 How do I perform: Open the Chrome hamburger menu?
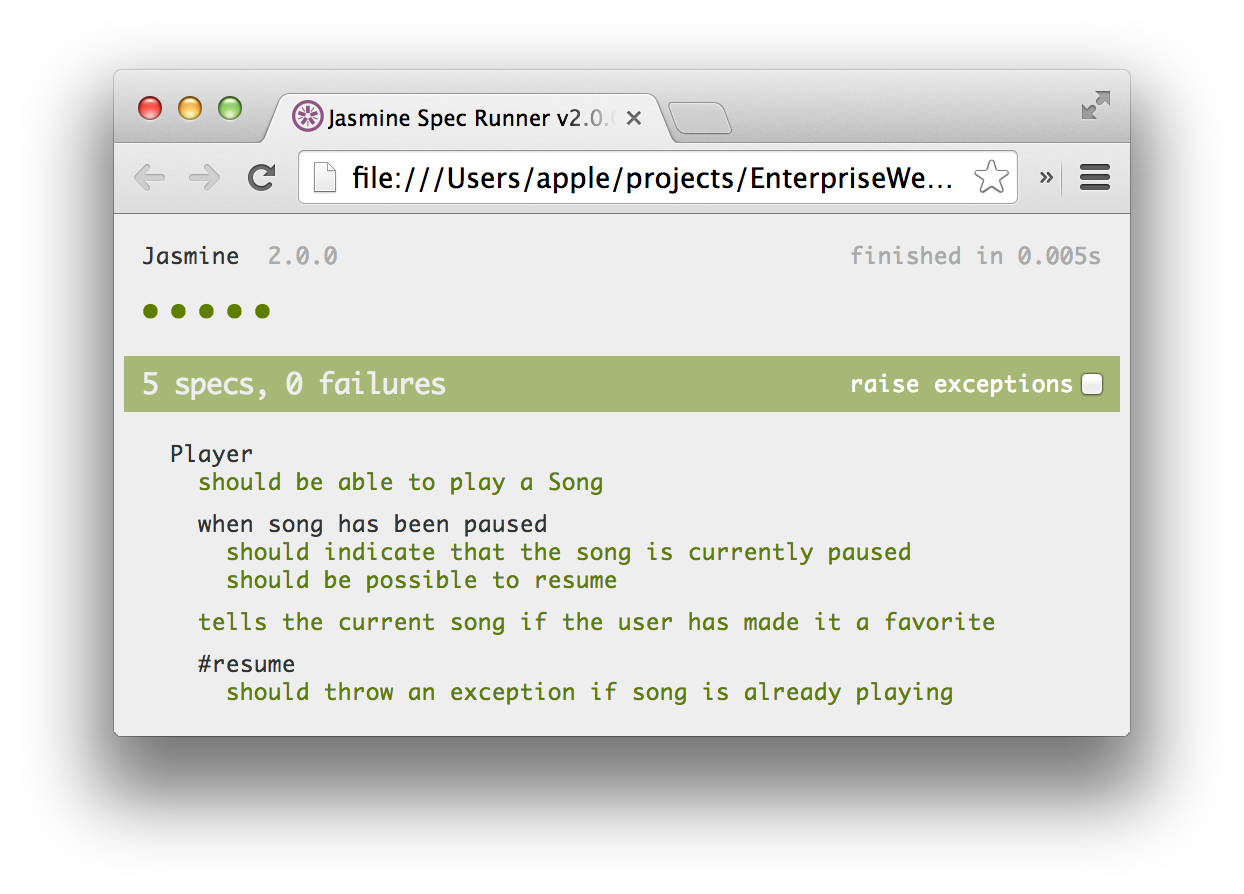(1094, 177)
